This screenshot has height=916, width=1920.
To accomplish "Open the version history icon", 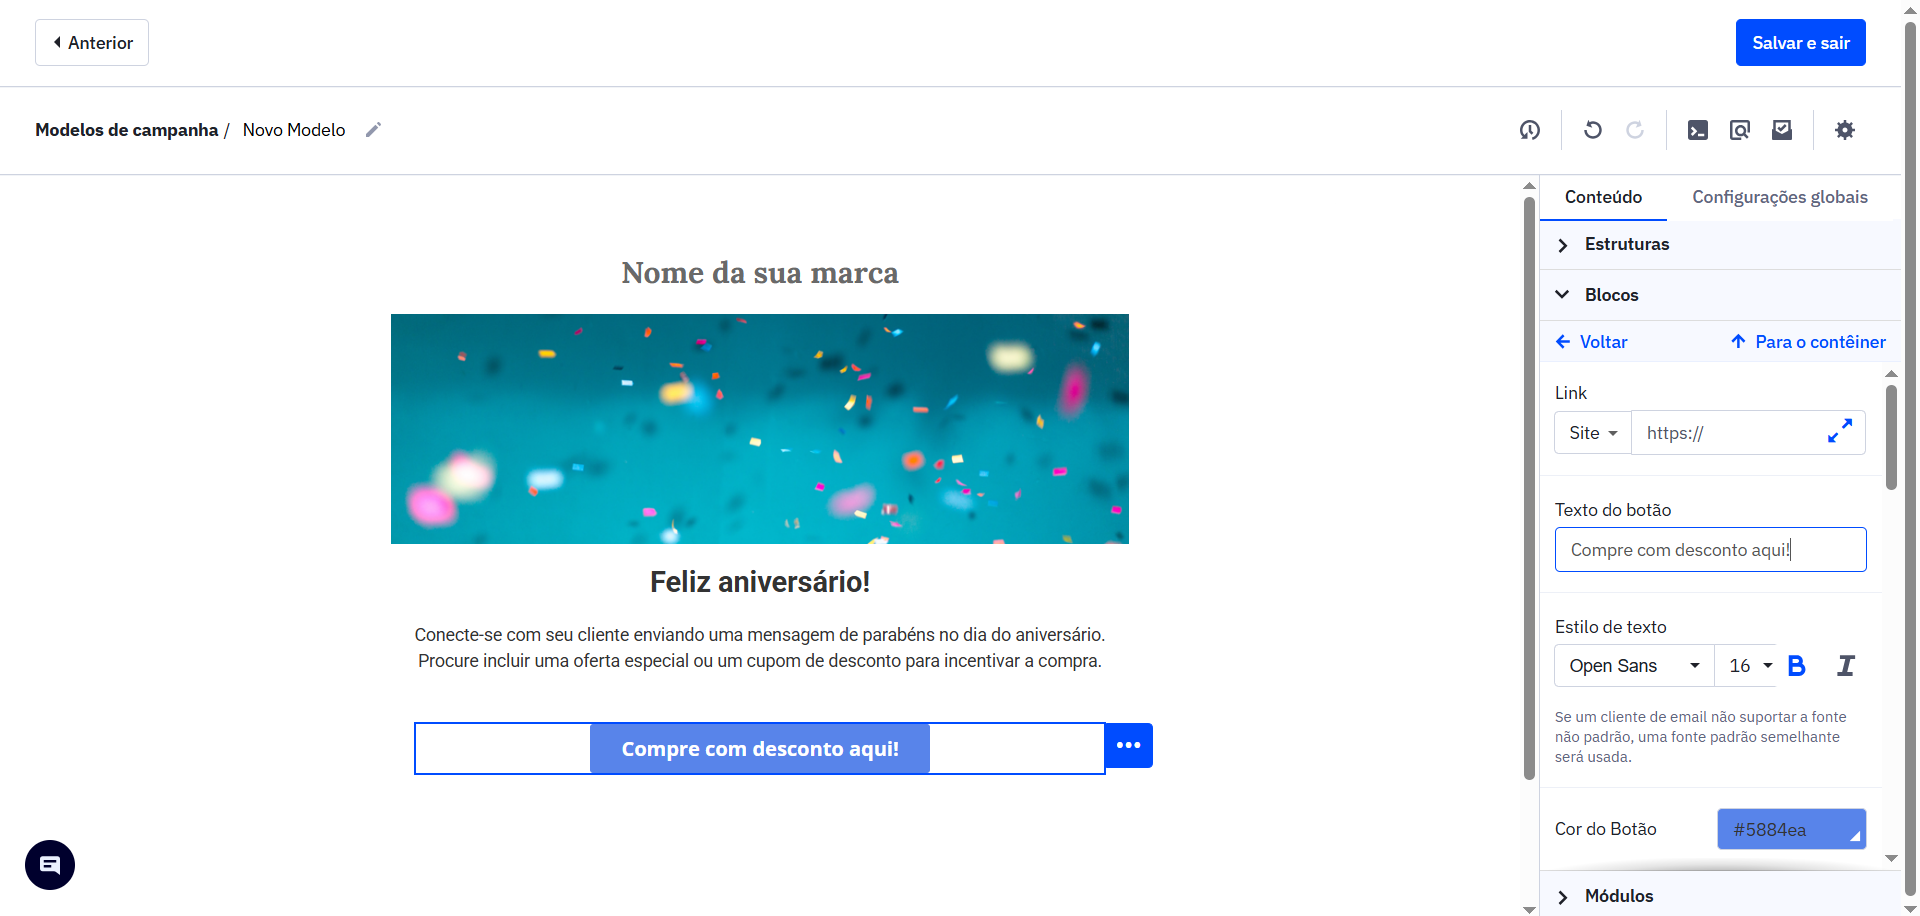I will [x=1530, y=130].
